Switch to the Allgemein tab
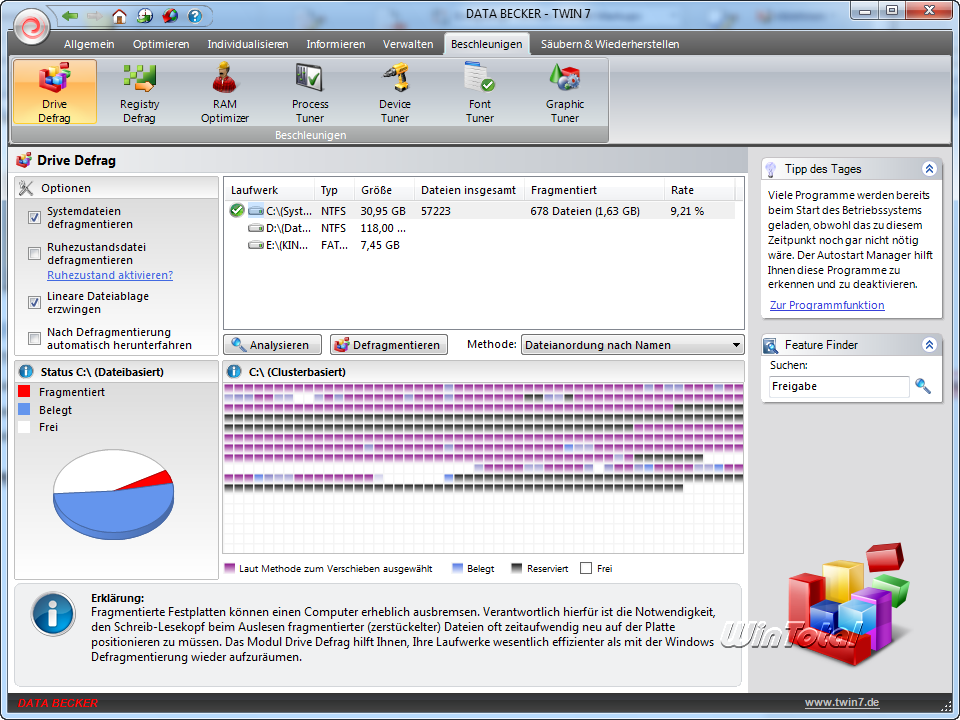This screenshot has height=720, width=960. 89,44
